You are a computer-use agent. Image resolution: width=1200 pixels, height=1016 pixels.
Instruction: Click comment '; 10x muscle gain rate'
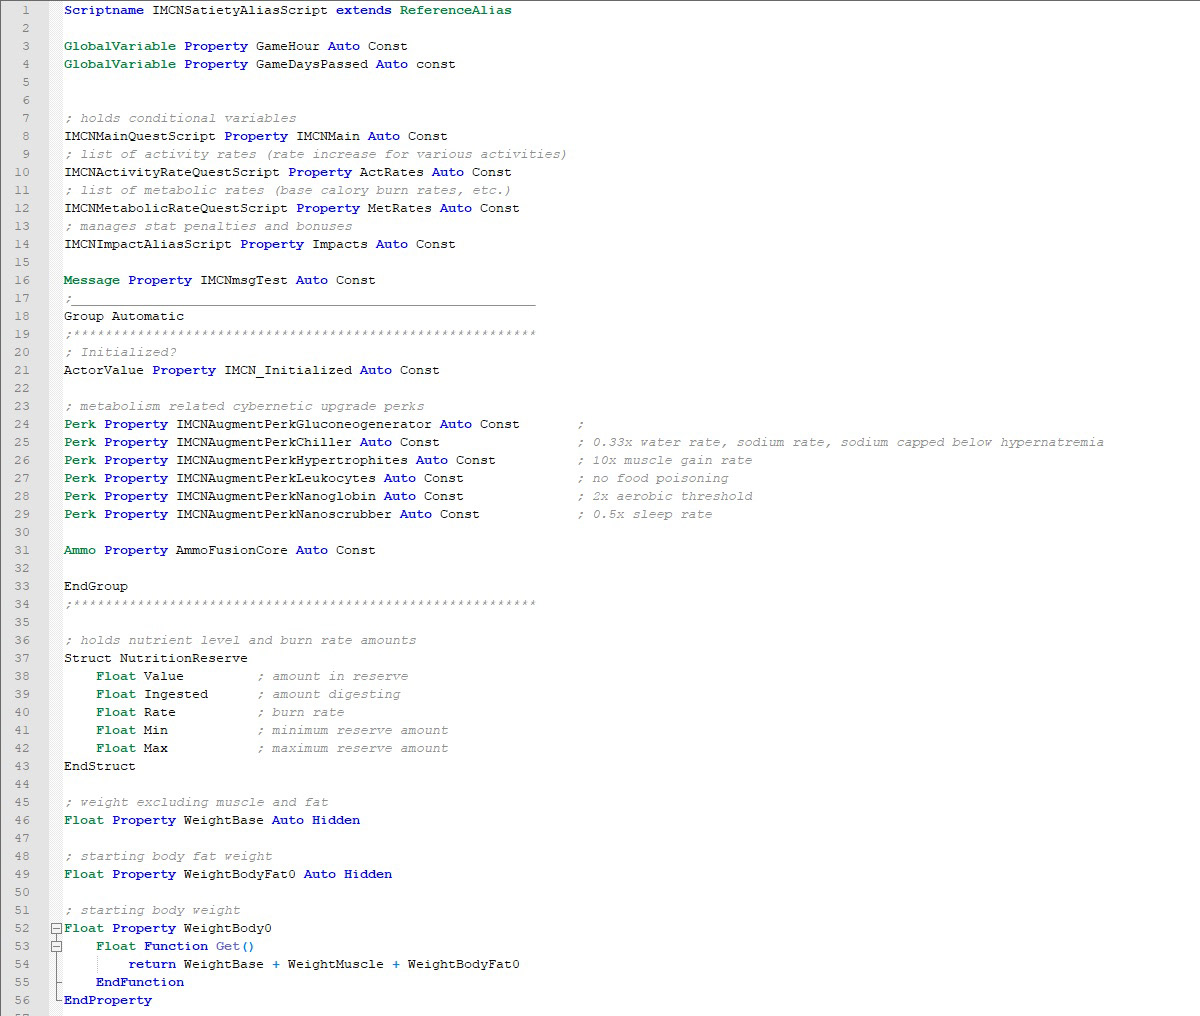tap(664, 460)
